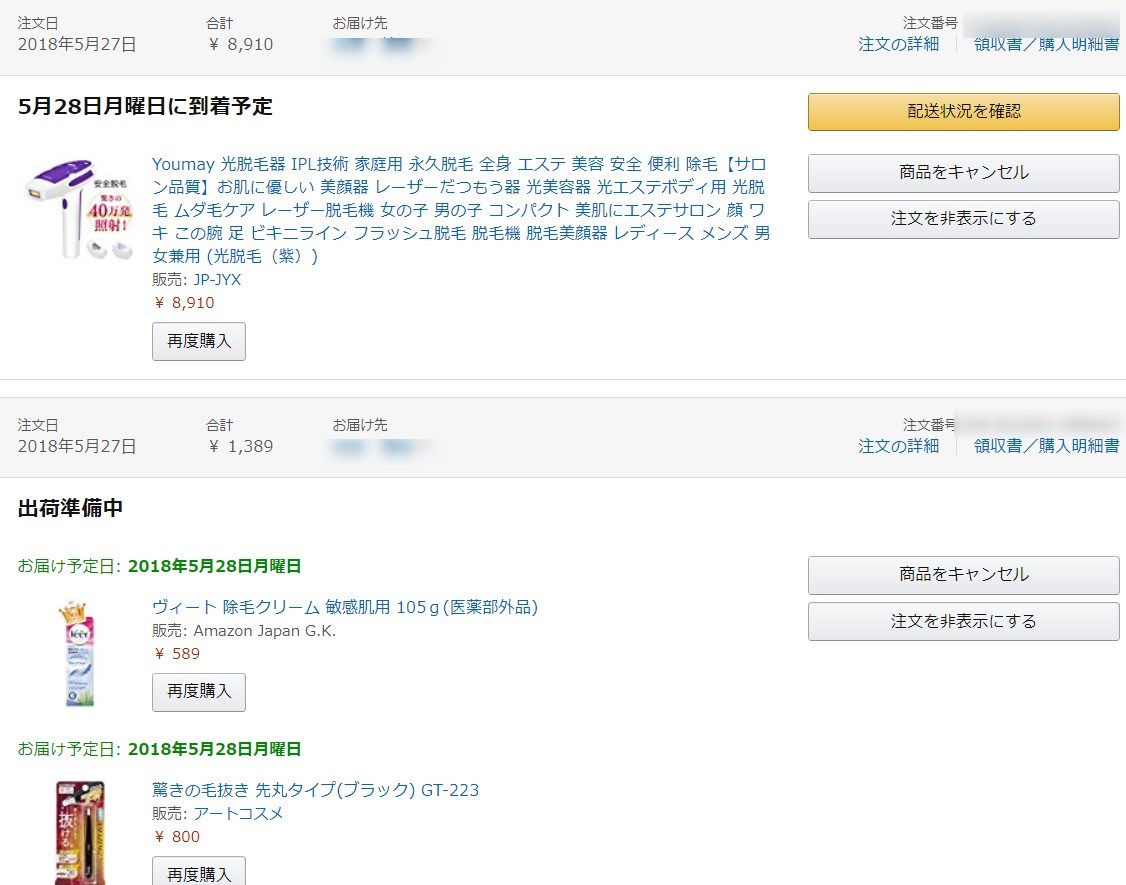Open the ヴィート 除毛クリーム product link
The height and width of the screenshot is (885, 1126).
(x=345, y=607)
